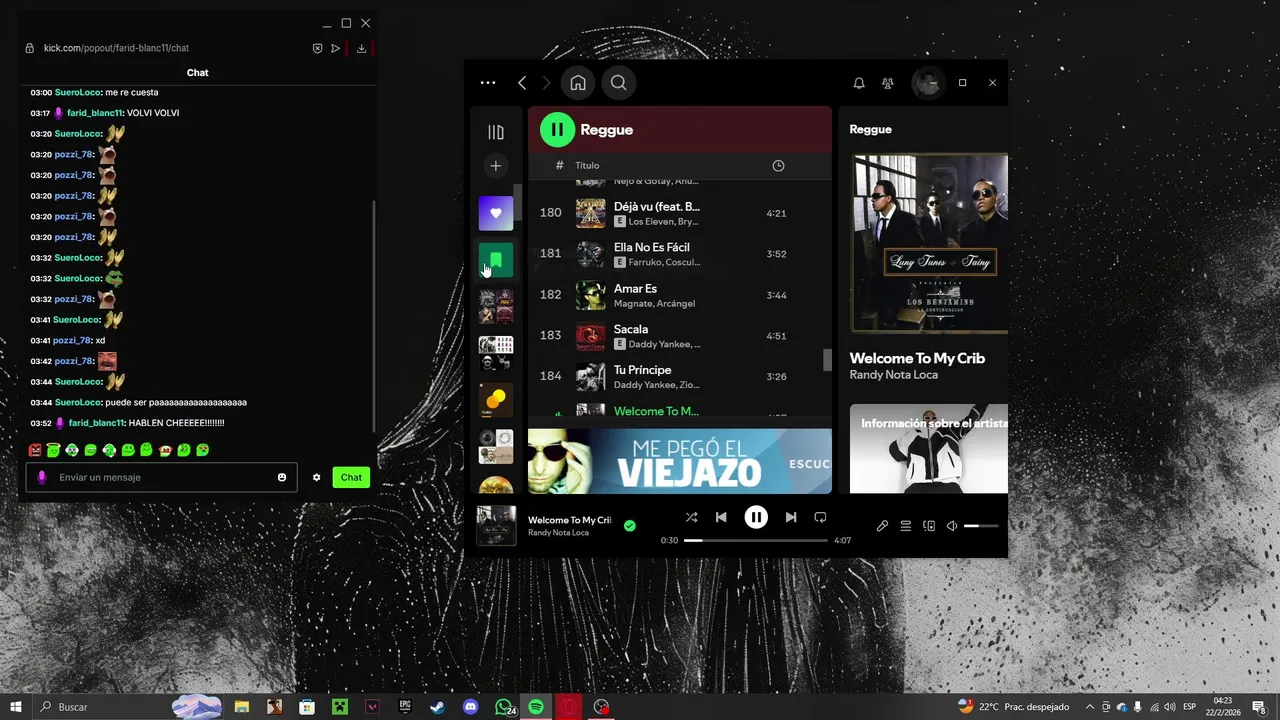Screen dimensions: 1280x720
Task: Pause the Reggue playlist with green button
Action: [557, 129]
